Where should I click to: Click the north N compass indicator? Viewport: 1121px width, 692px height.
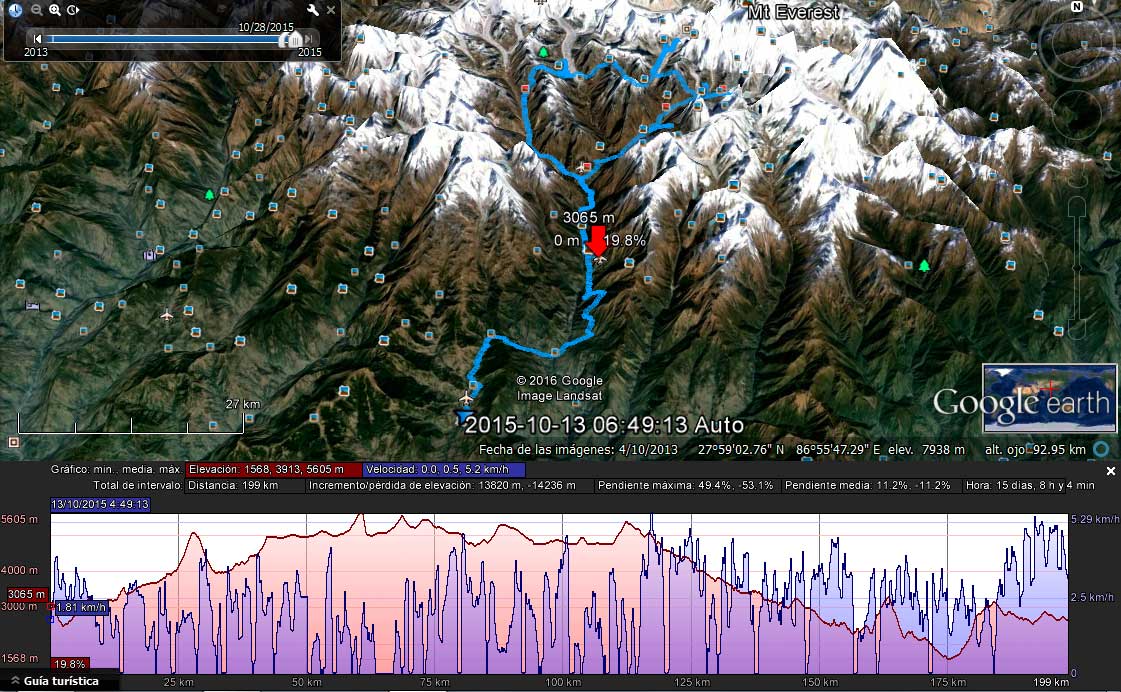(1077, 6)
